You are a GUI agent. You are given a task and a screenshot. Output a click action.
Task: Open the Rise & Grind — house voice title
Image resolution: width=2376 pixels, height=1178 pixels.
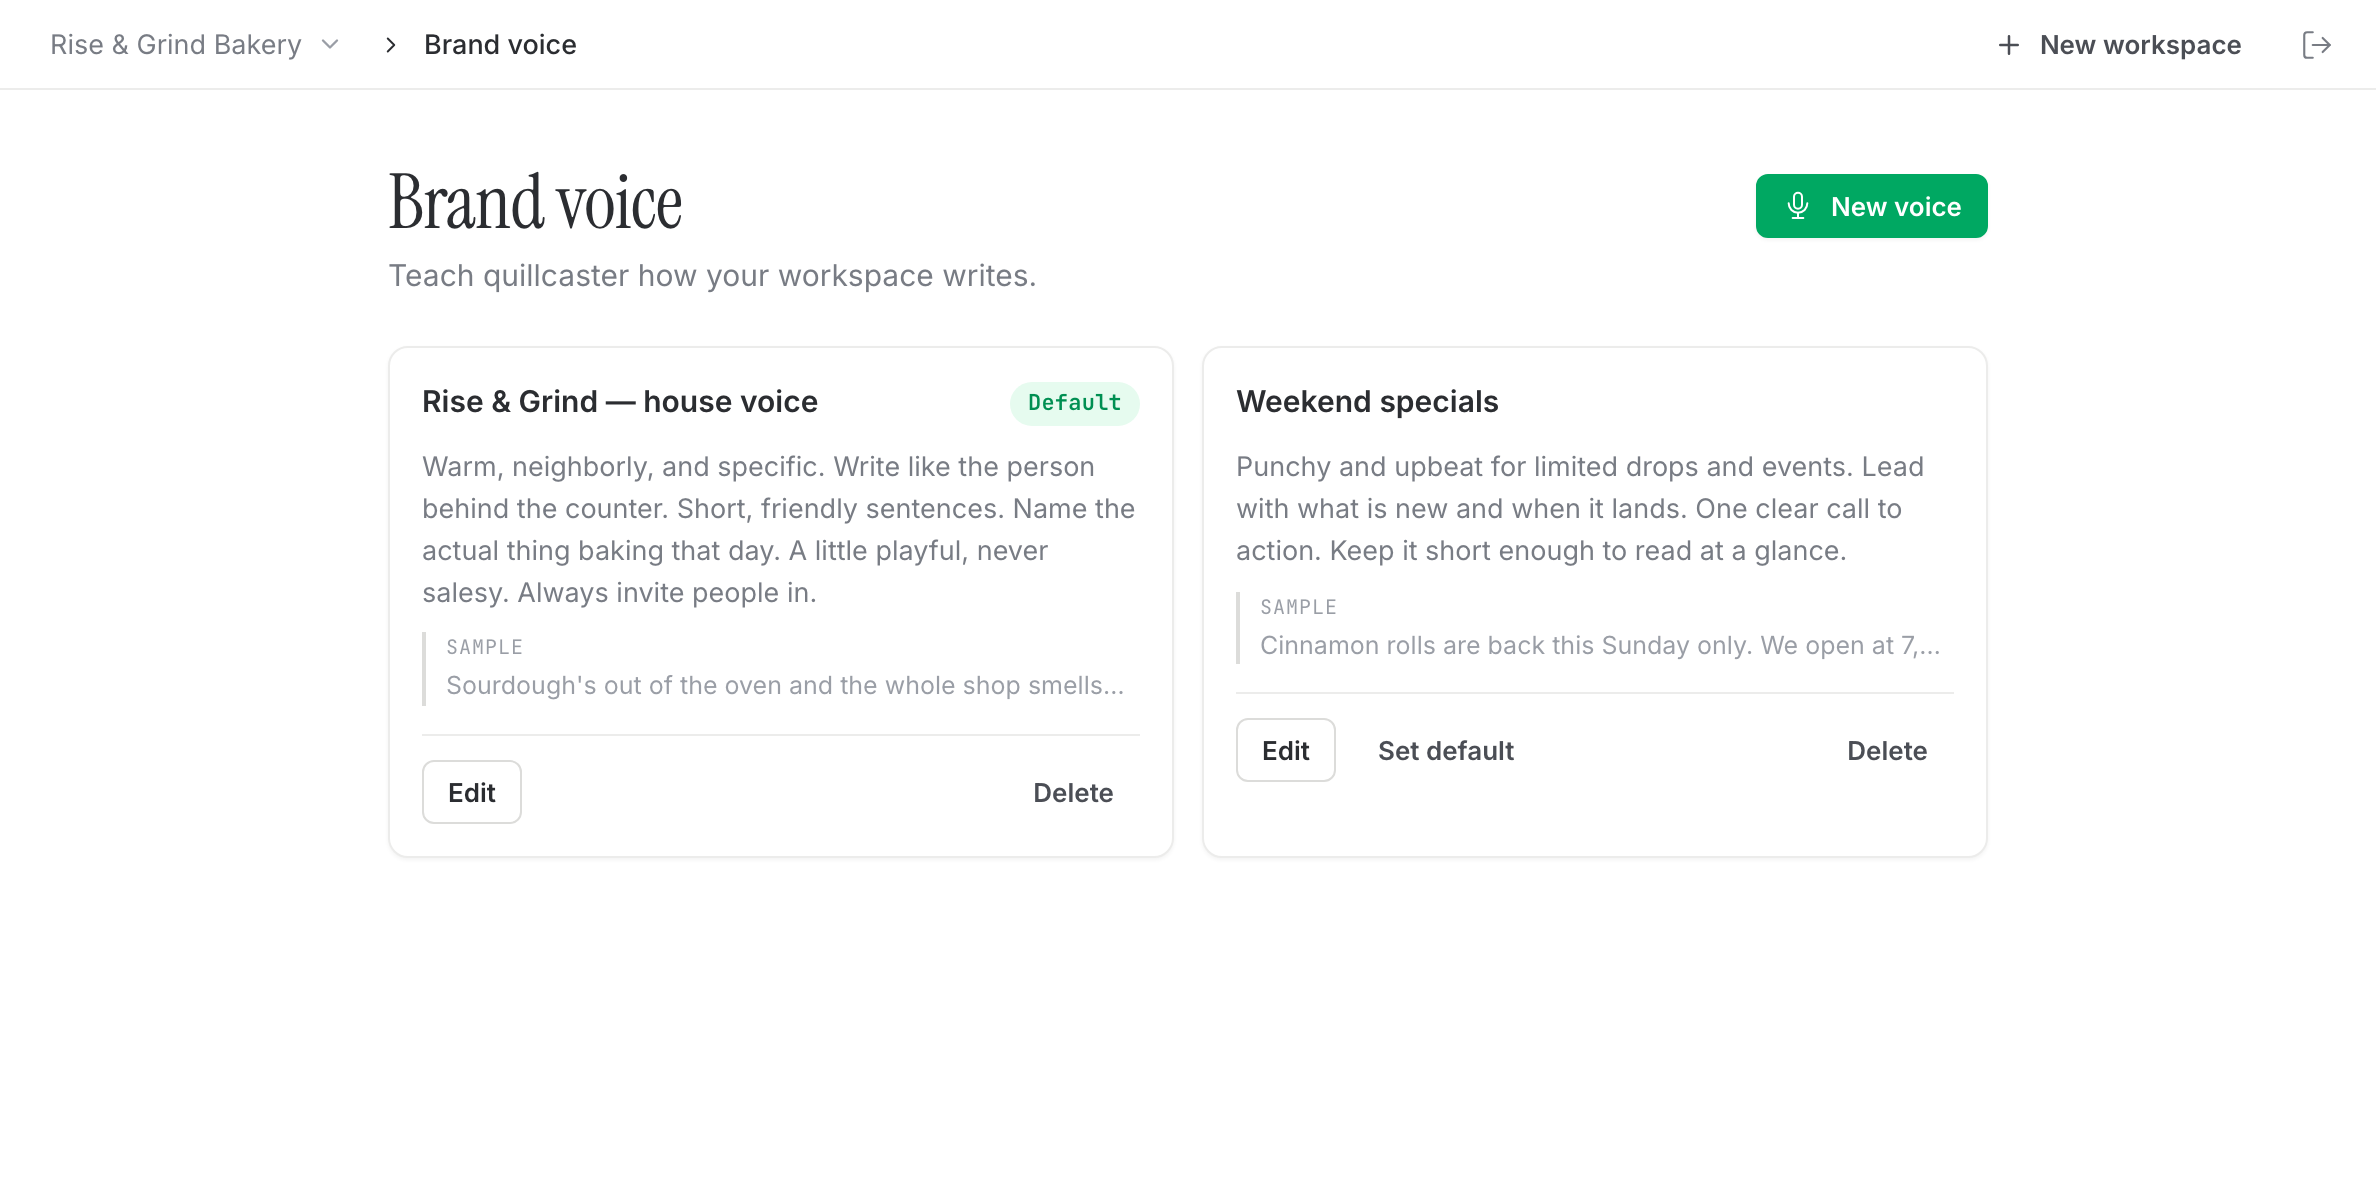pos(620,401)
